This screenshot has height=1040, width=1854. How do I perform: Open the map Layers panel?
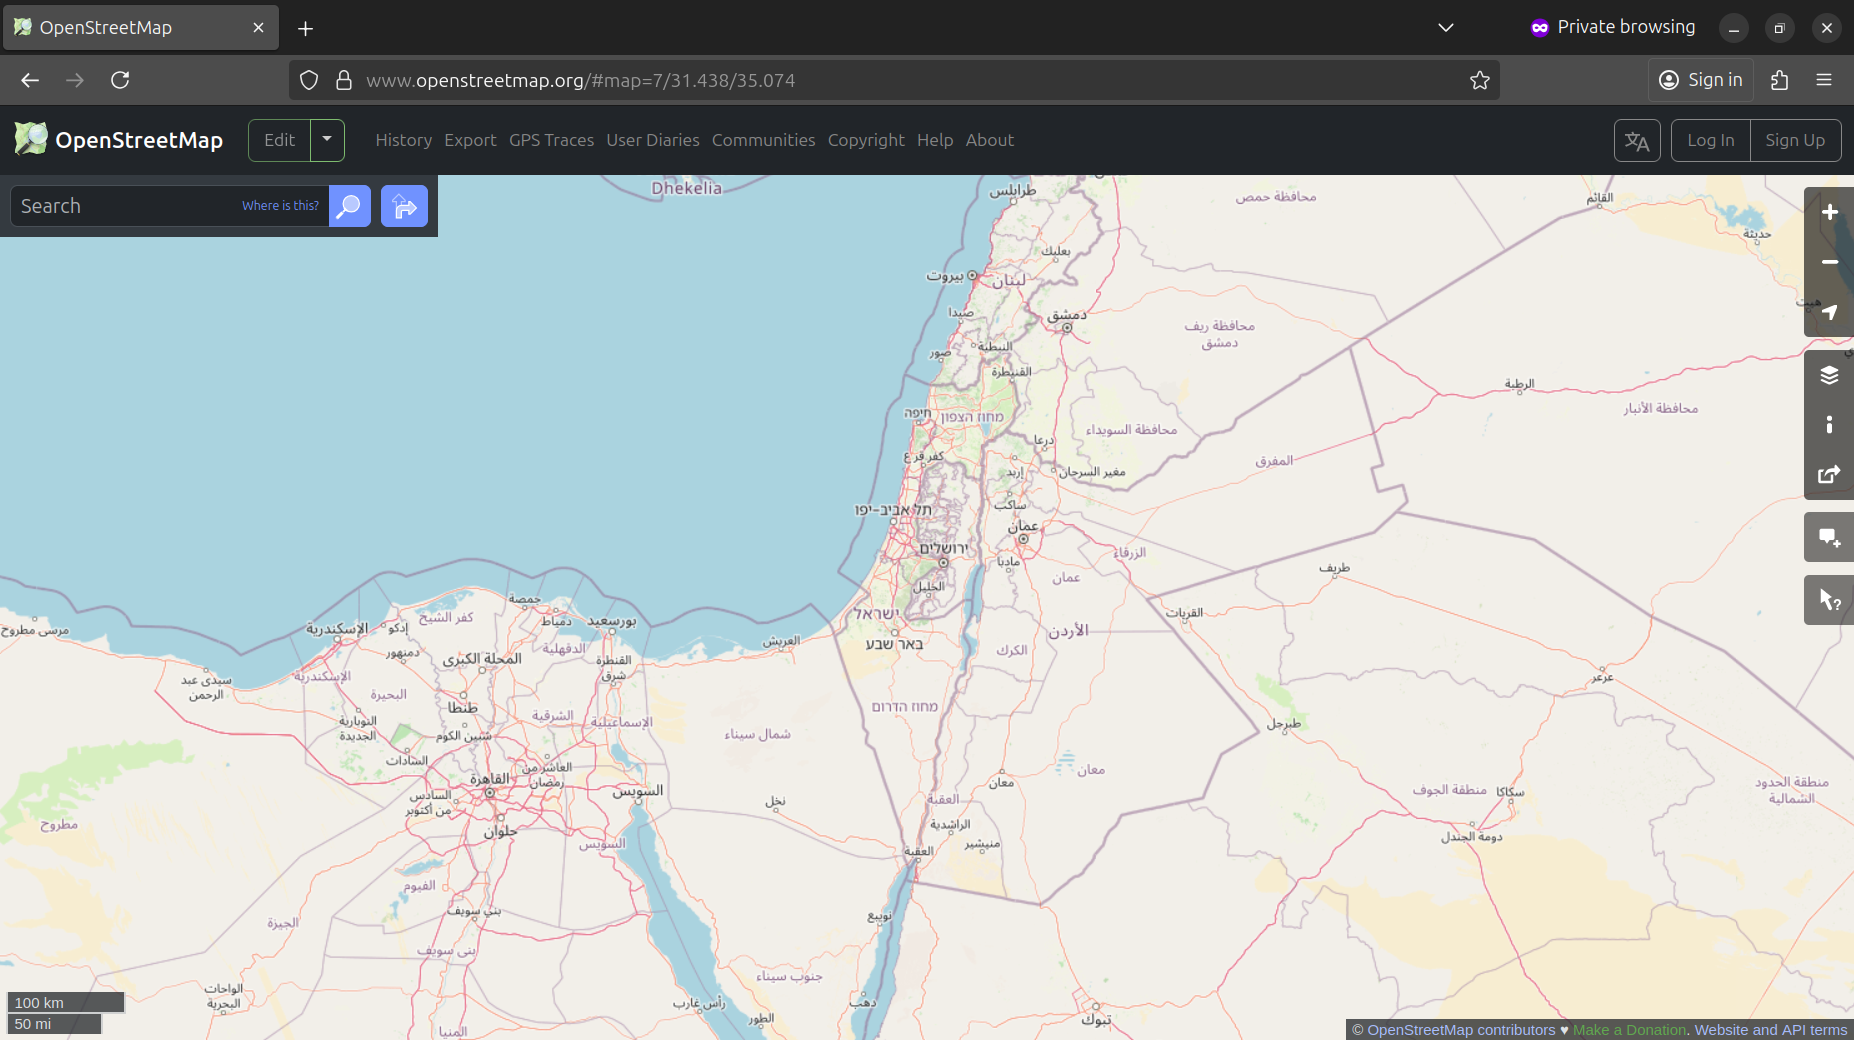point(1829,375)
